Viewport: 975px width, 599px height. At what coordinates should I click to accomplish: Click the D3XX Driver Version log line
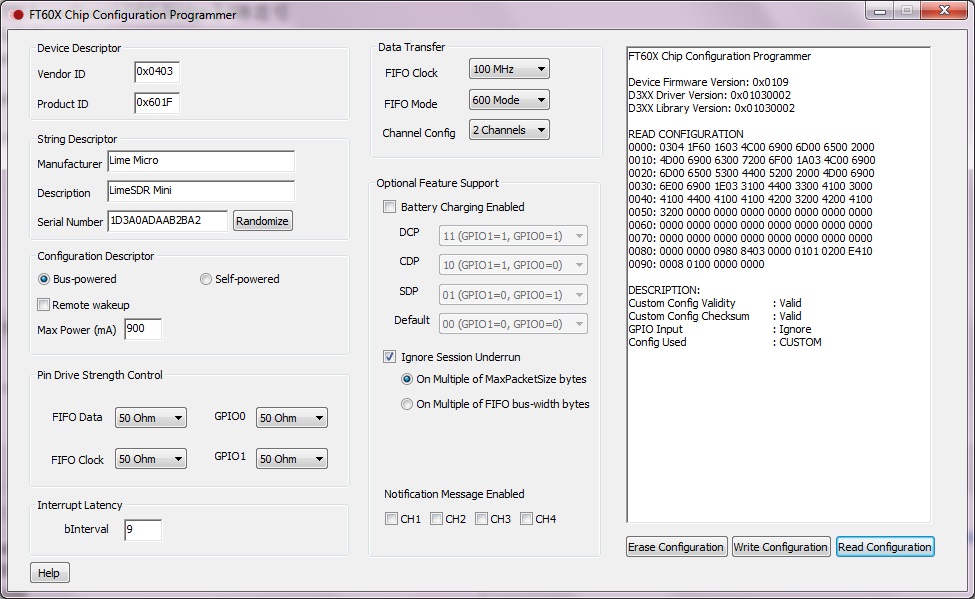(709, 95)
